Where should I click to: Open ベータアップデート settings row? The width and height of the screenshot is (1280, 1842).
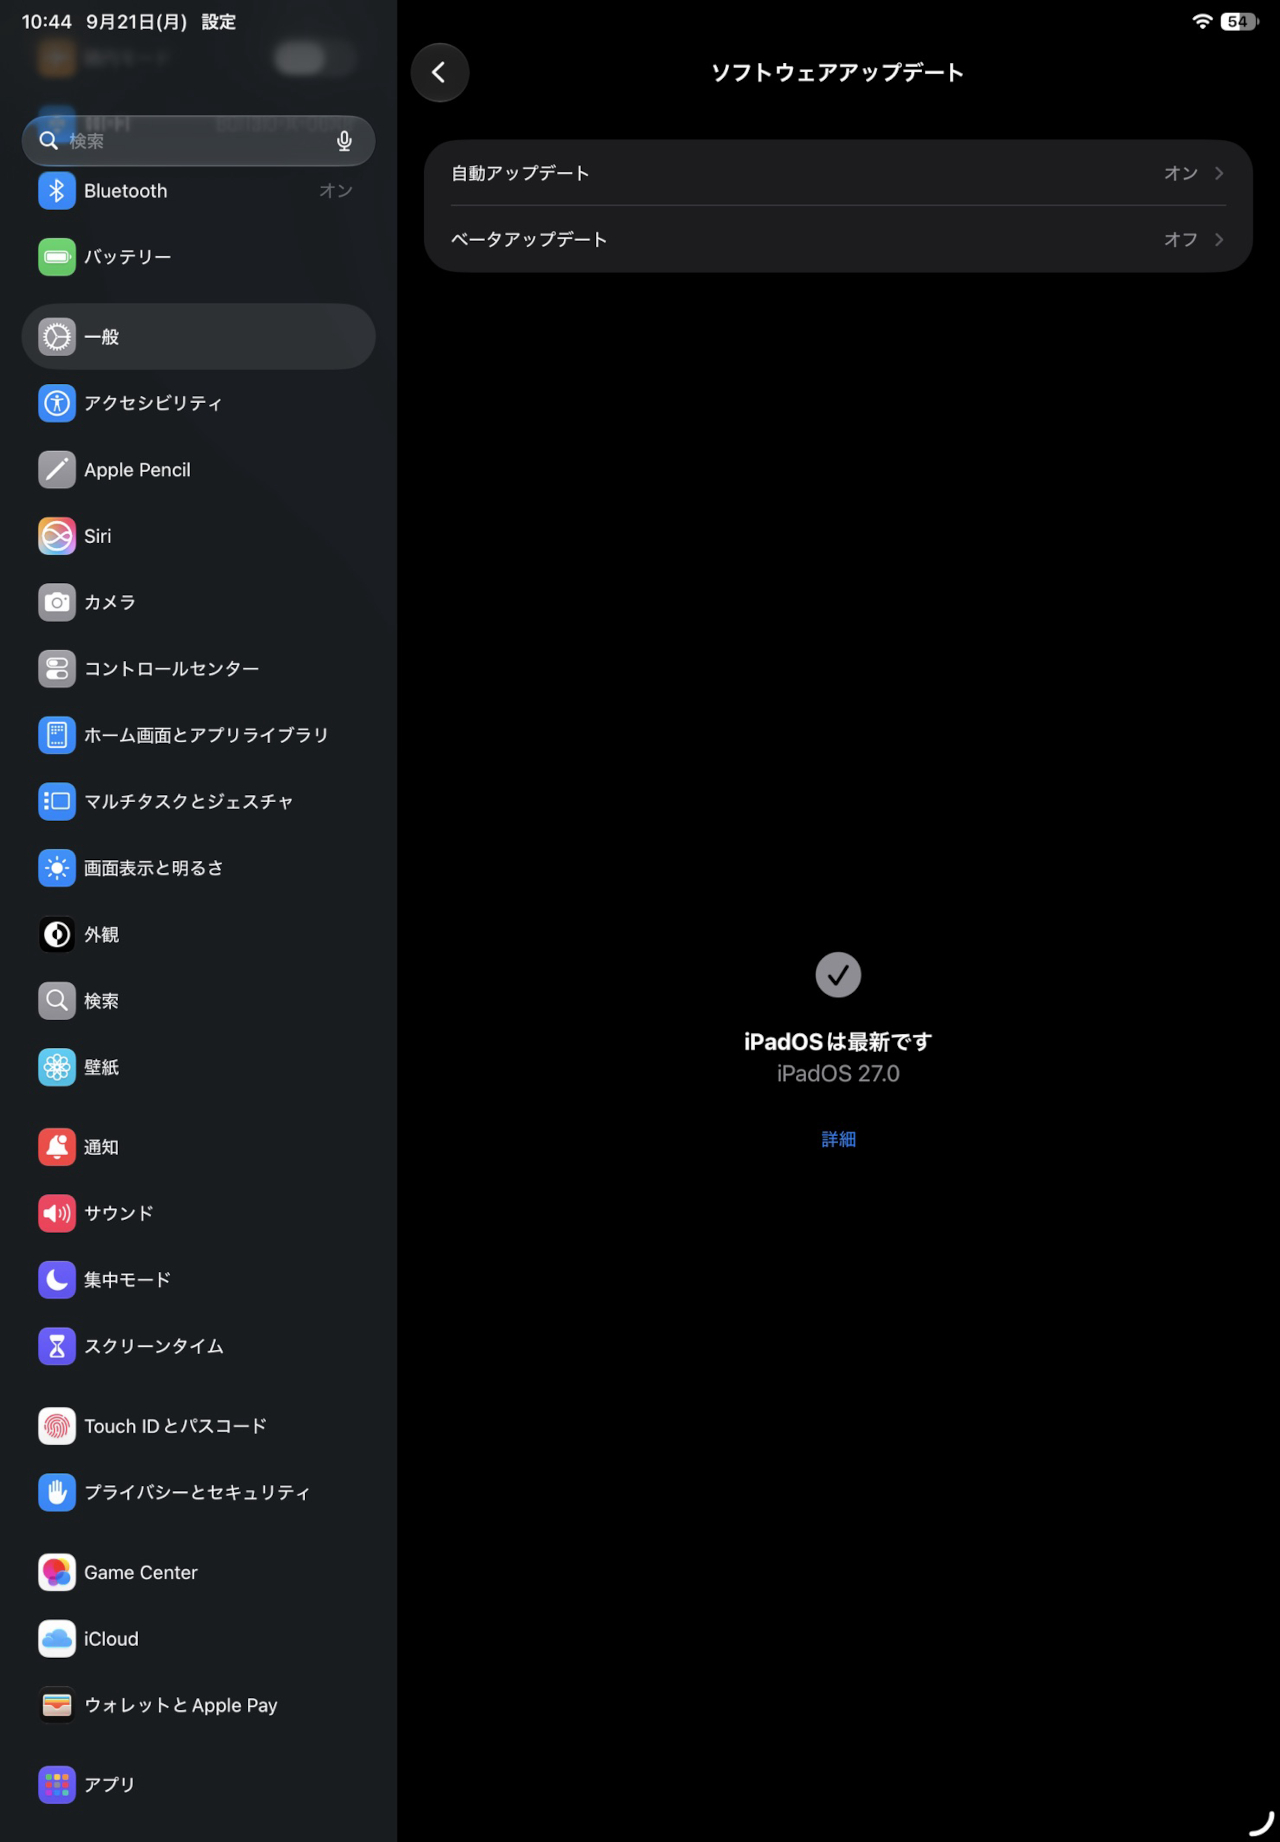point(838,239)
